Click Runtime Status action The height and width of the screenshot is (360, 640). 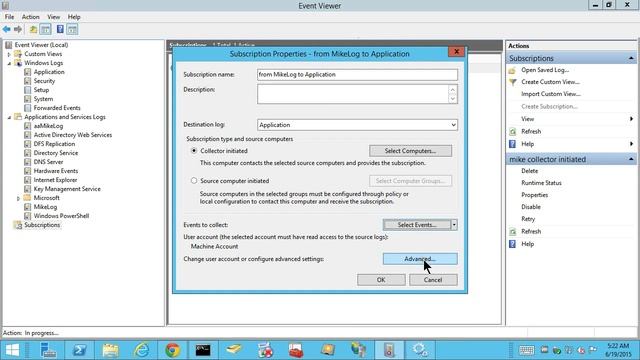coord(541,183)
